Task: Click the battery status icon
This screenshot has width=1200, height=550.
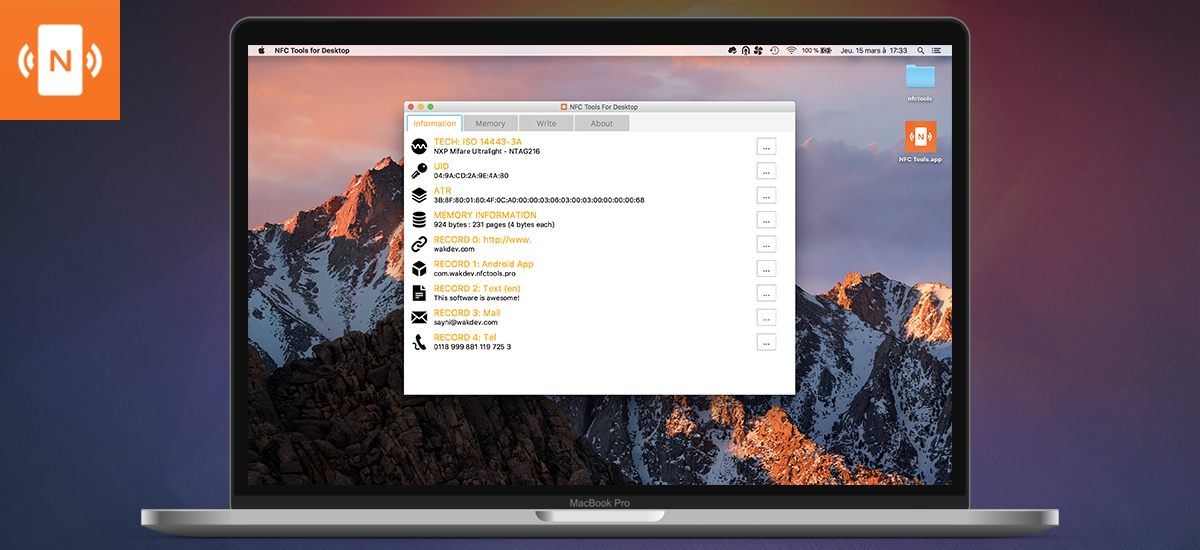Action: (826, 50)
